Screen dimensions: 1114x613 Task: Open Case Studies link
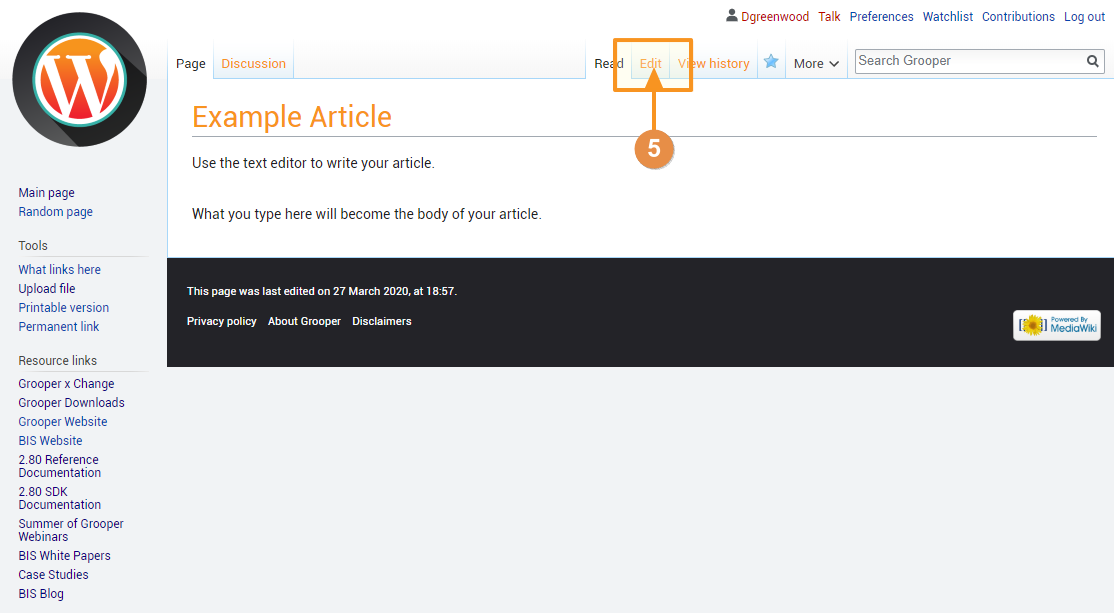click(53, 575)
